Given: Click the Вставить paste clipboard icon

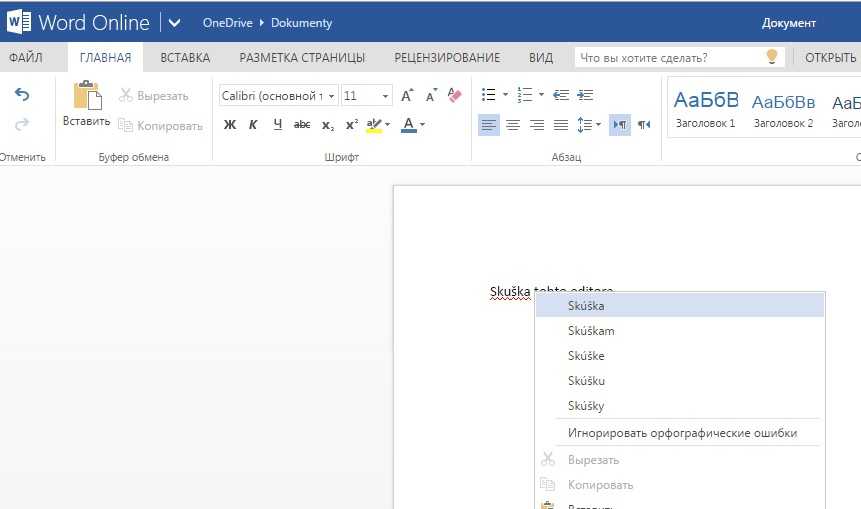Looking at the screenshot, I should tap(87, 96).
